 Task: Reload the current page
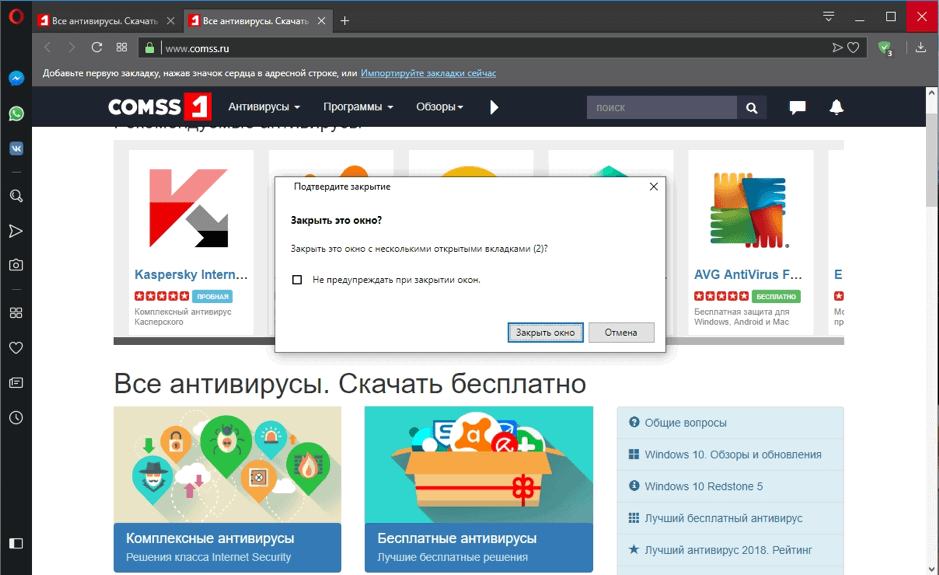tap(96, 47)
